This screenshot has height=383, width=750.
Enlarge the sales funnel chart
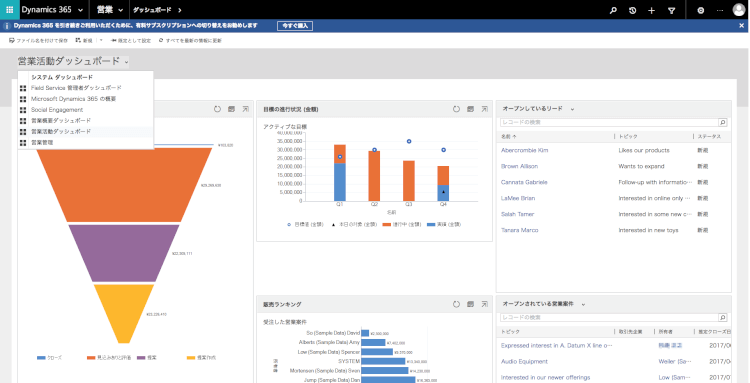245,109
